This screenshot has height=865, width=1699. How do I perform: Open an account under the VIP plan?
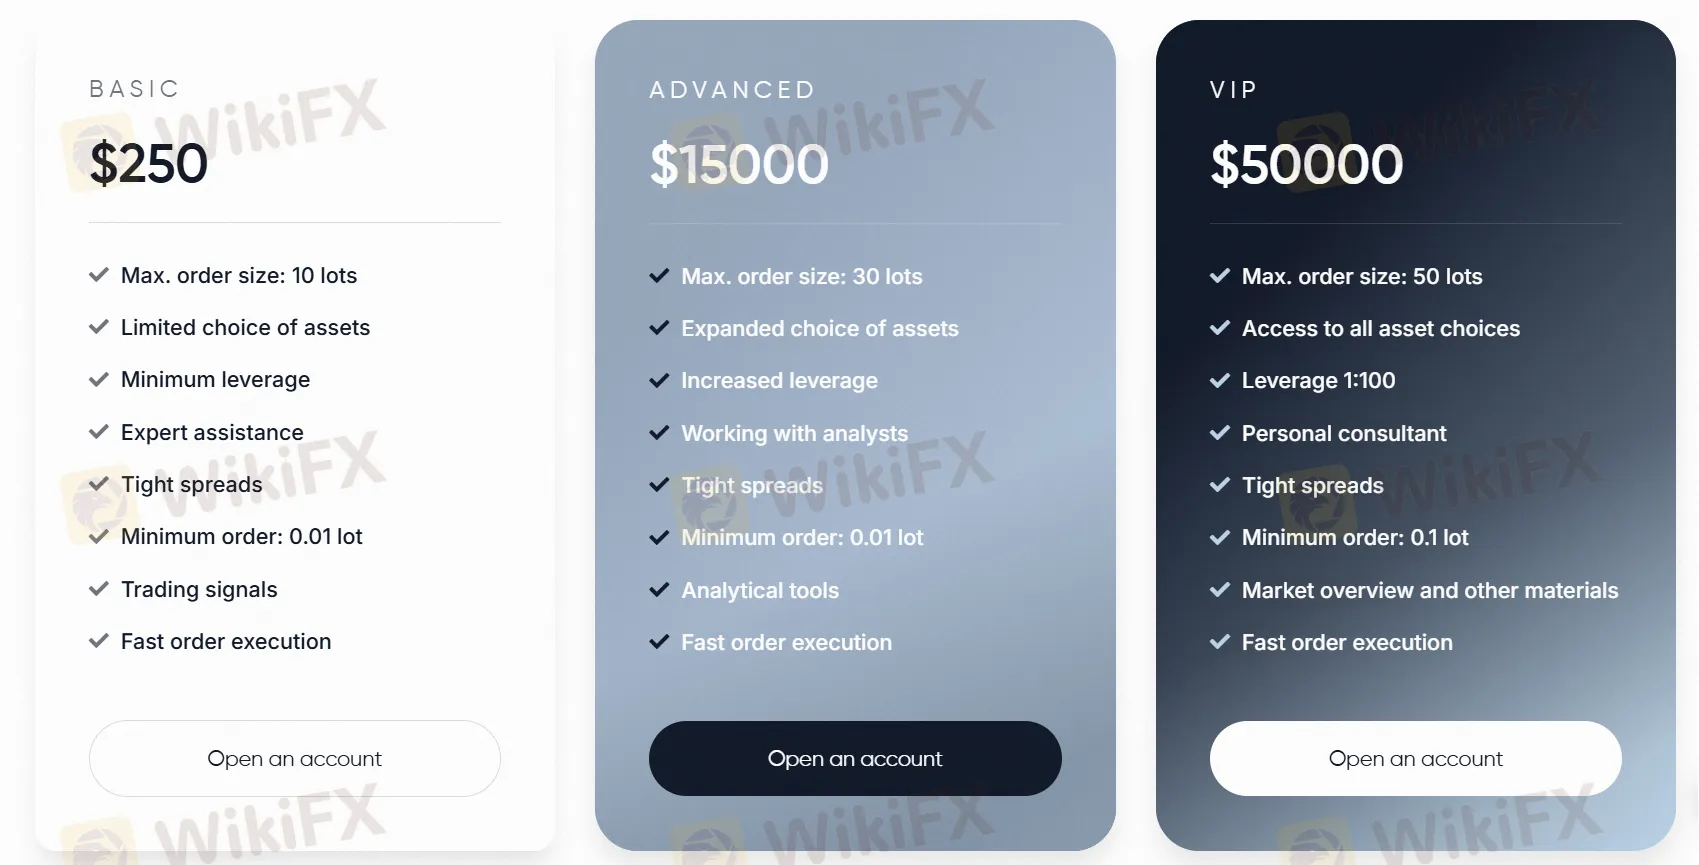pyautogui.click(x=1415, y=758)
